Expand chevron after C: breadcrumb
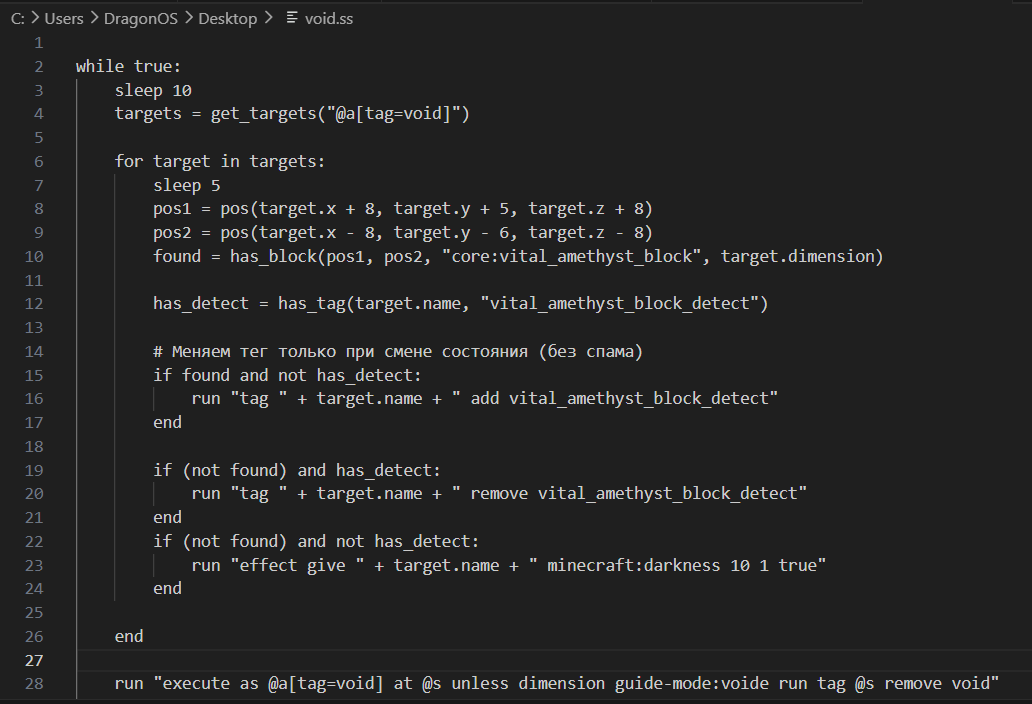Screen dimensions: 1032x704 (35, 18)
